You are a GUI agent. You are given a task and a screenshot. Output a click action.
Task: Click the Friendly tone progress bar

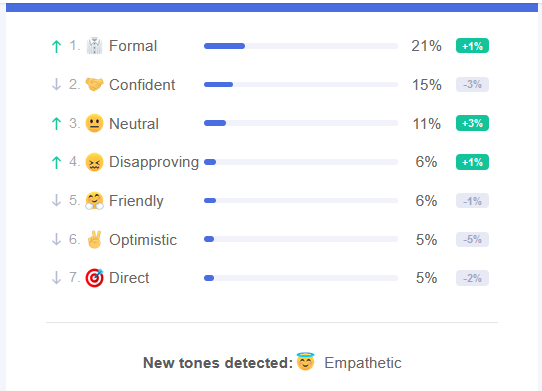pyautogui.click(x=301, y=201)
